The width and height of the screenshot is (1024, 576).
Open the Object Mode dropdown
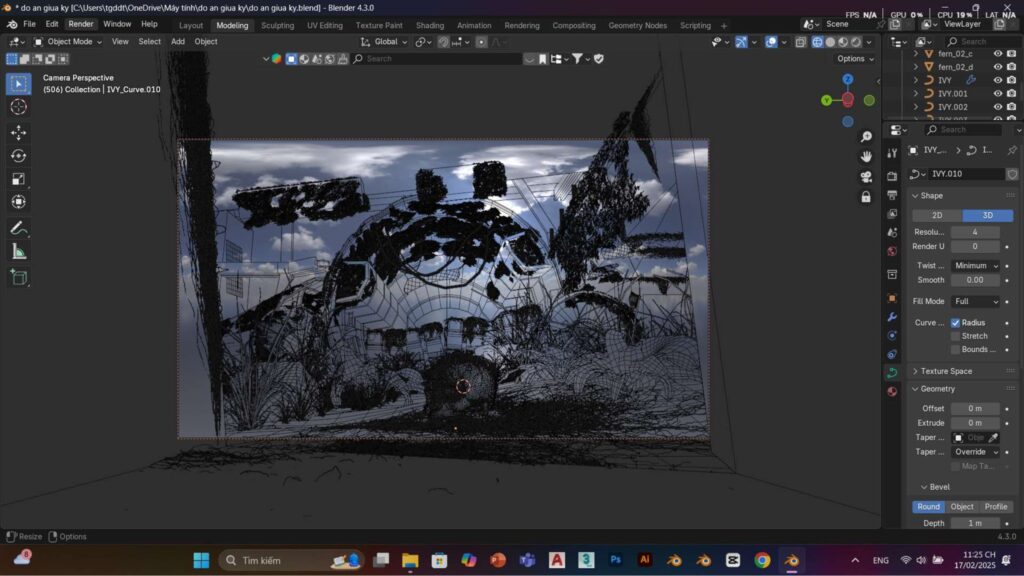pyautogui.click(x=68, y=42)
